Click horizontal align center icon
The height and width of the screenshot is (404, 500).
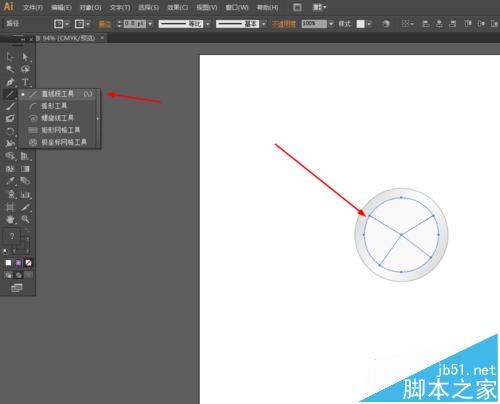point(439,24)
